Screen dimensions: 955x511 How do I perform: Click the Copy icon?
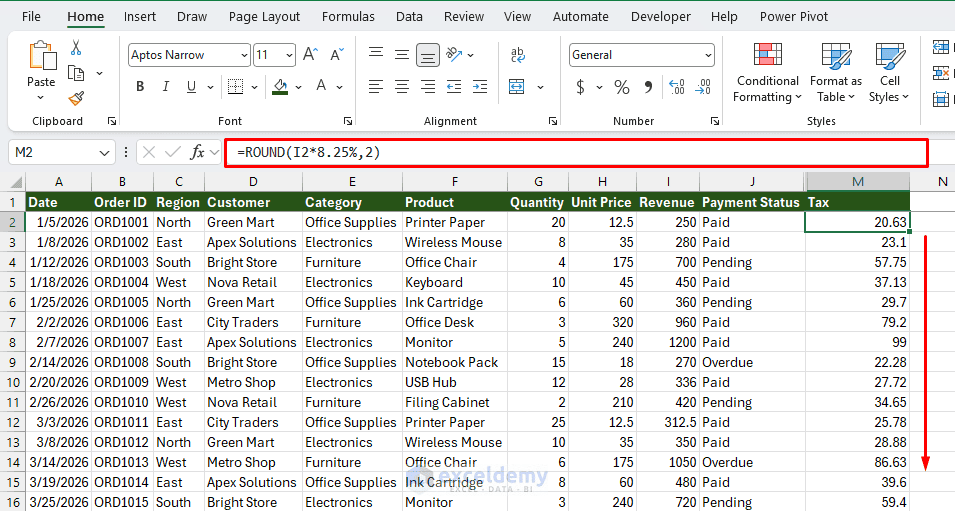(76, 73)
